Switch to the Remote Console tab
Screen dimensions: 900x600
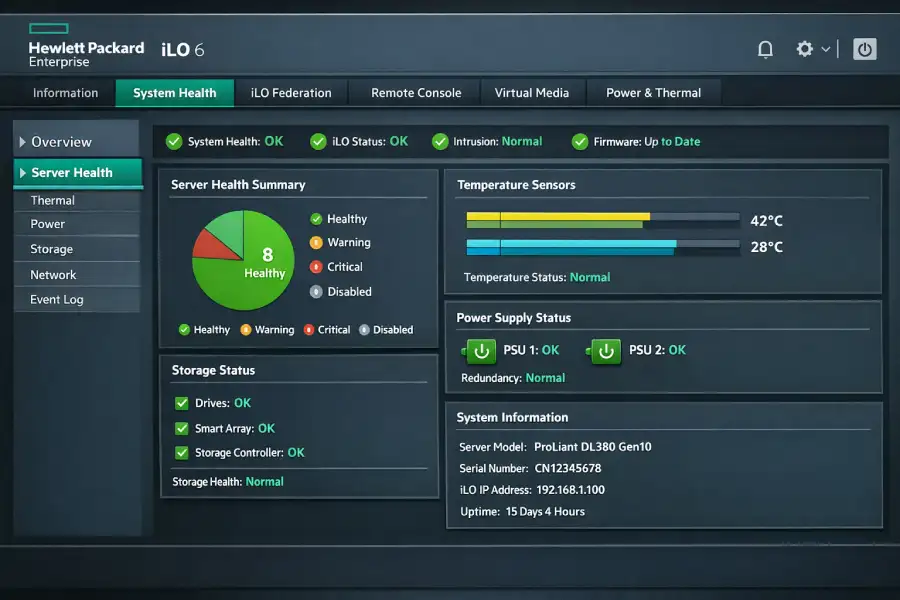[x=416, y=93]
